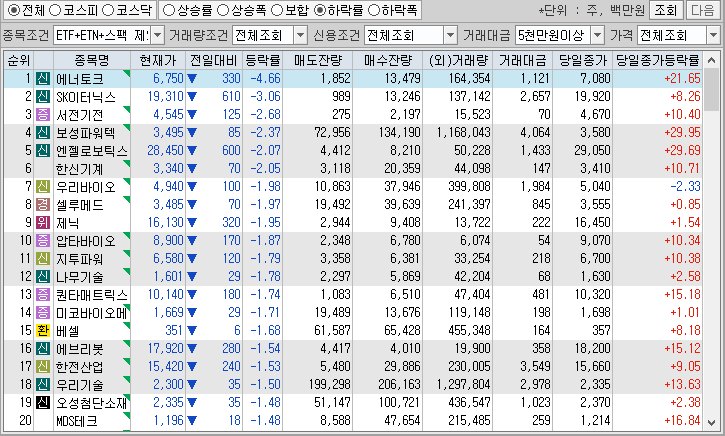
Task: Click the 신 badge icon for 한전산업
Action: pyautogui.click(x=43, y=367)
